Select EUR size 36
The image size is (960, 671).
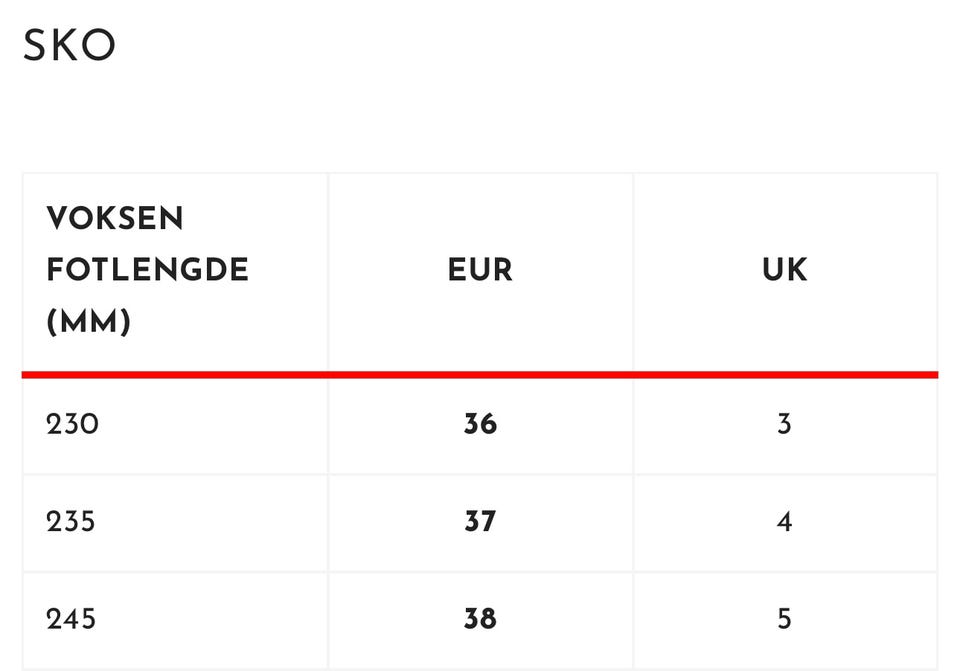click(480, 424)
